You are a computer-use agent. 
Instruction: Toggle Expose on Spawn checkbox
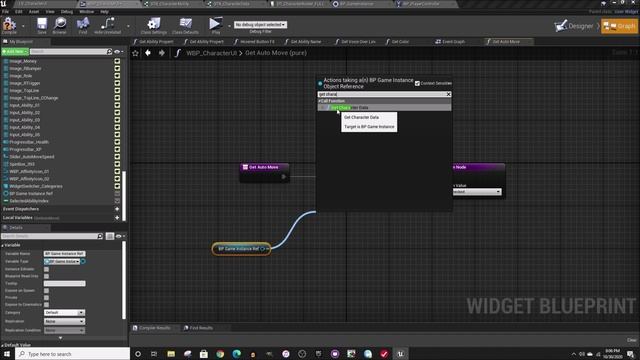[x=47, y=291]
